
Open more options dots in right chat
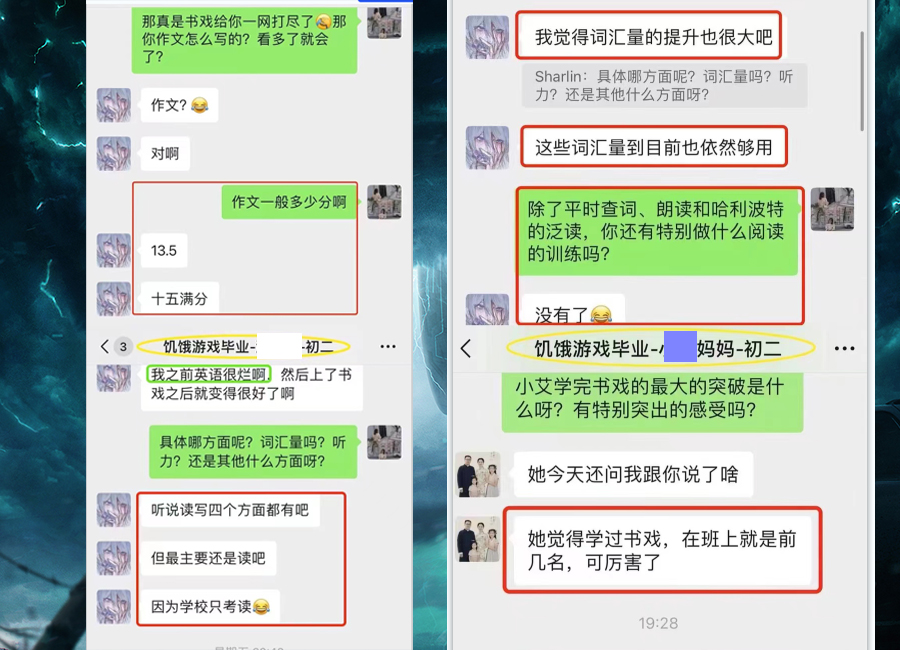pos(844,349)
